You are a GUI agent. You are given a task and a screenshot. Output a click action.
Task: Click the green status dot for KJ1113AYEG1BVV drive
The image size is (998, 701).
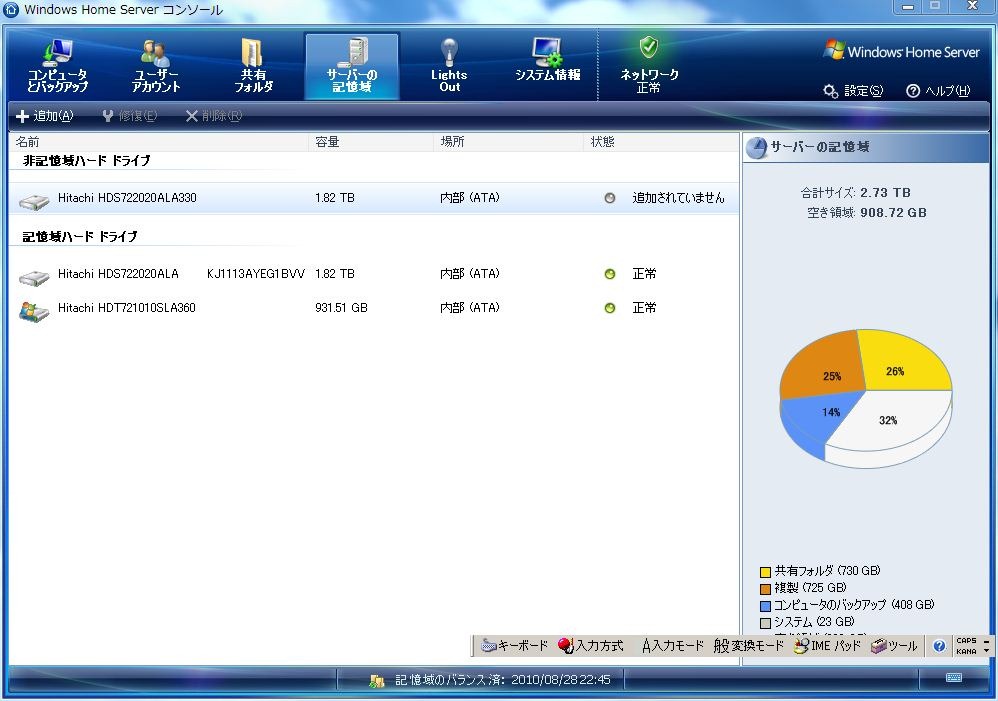pos(610,274)
